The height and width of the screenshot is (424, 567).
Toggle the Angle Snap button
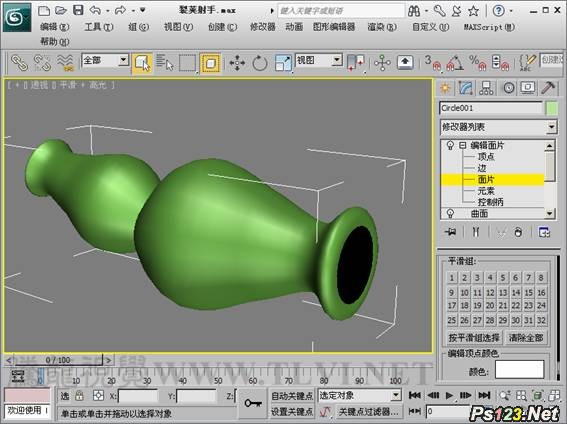(x=455, y=63)
